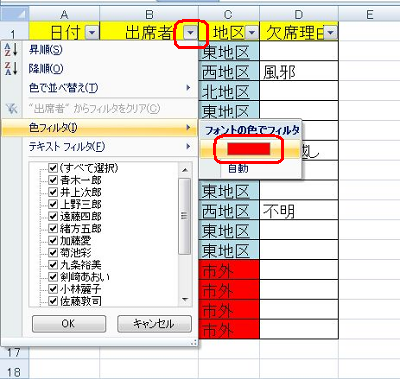Select row 17 header
400x379 pixels.
click(14, 352)
